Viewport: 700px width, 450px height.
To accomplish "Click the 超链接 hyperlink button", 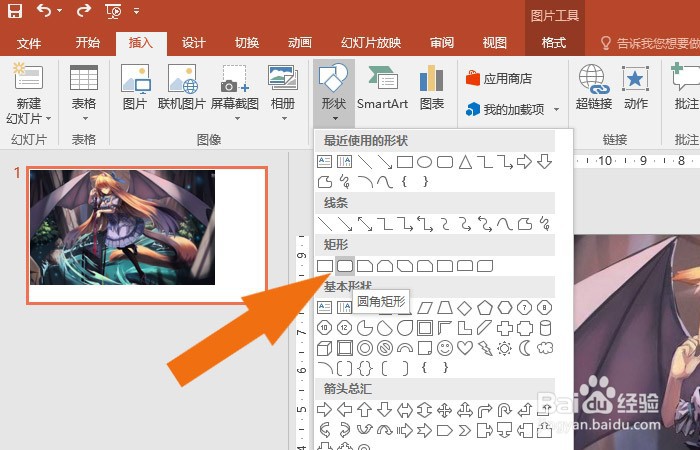I will coord(594,87).
